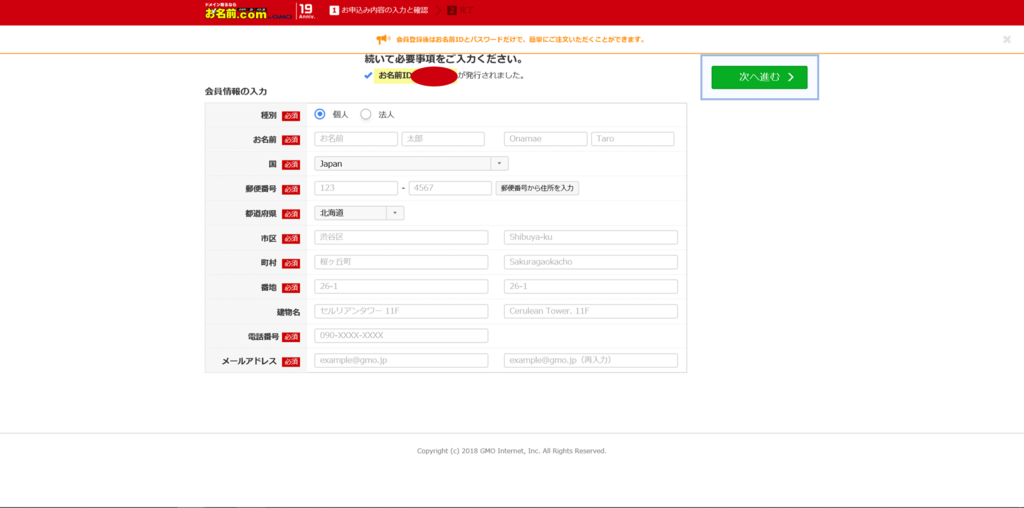The image size is (1024, 508).
Task: Click the 桜ヶ丘町 town field
Action: 401,262
